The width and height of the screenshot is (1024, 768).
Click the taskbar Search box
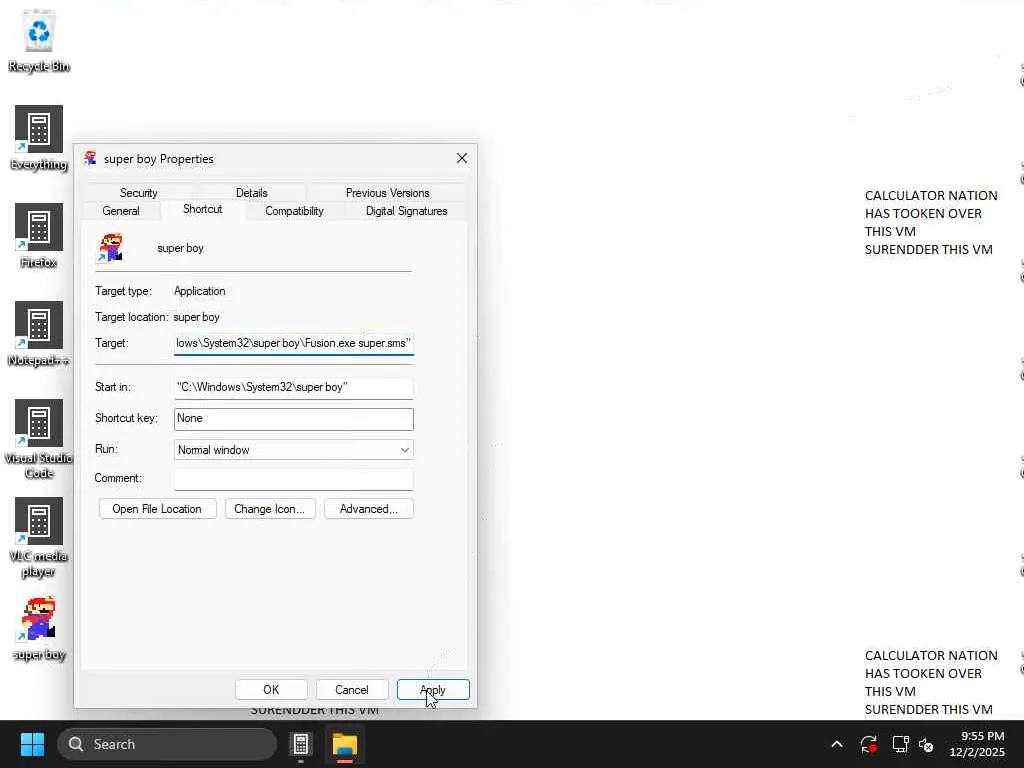click(167, 744)
